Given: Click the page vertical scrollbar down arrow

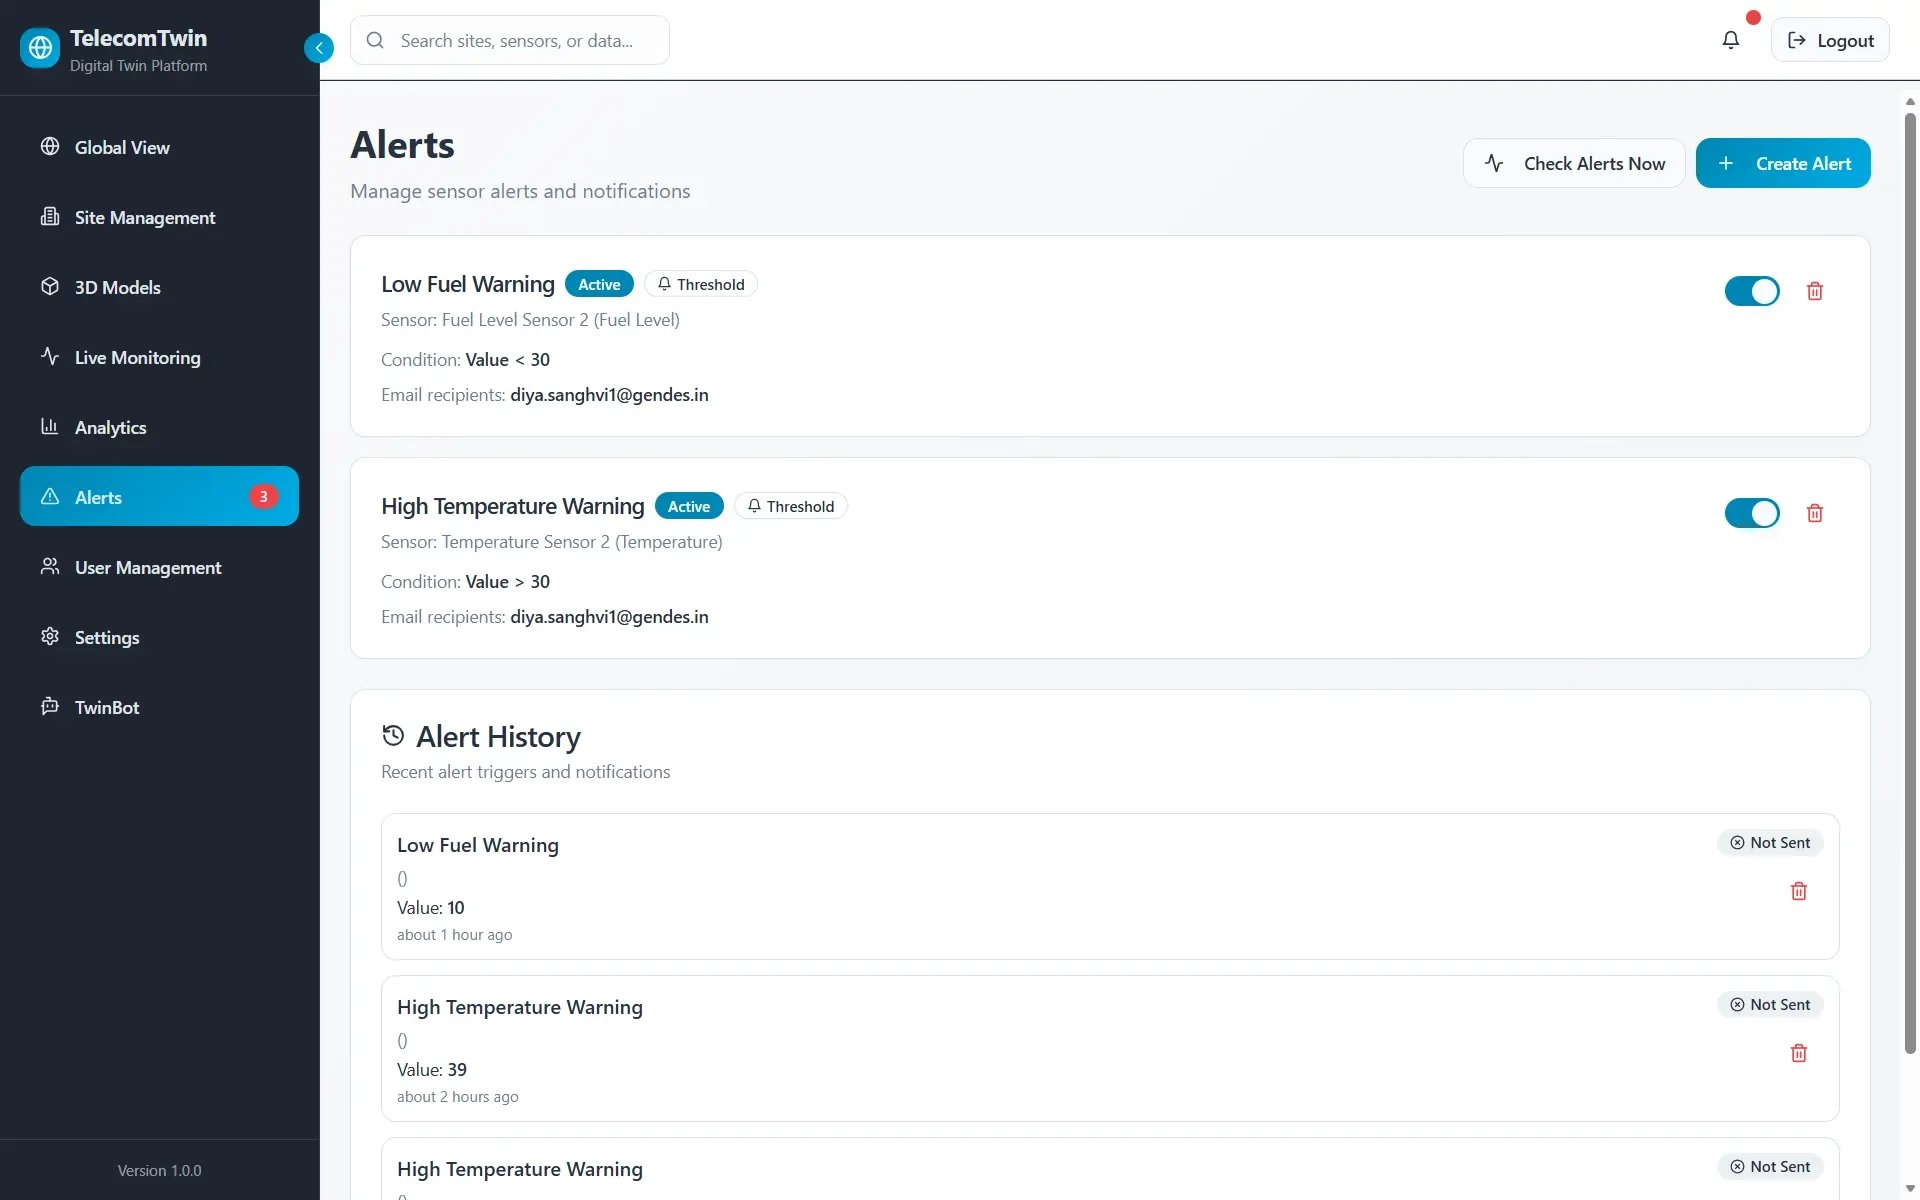Looking at the screenshot, I should coord(1910,1188).
